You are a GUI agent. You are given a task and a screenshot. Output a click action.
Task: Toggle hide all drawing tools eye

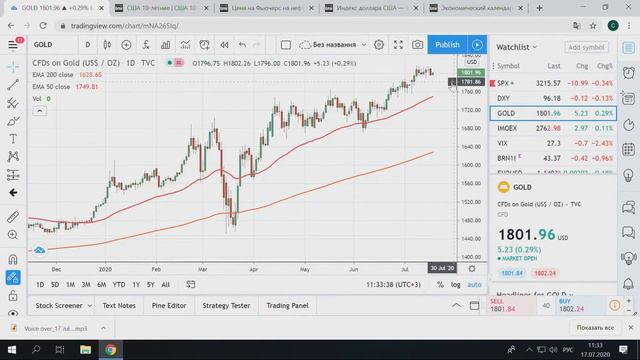[13, 313]
